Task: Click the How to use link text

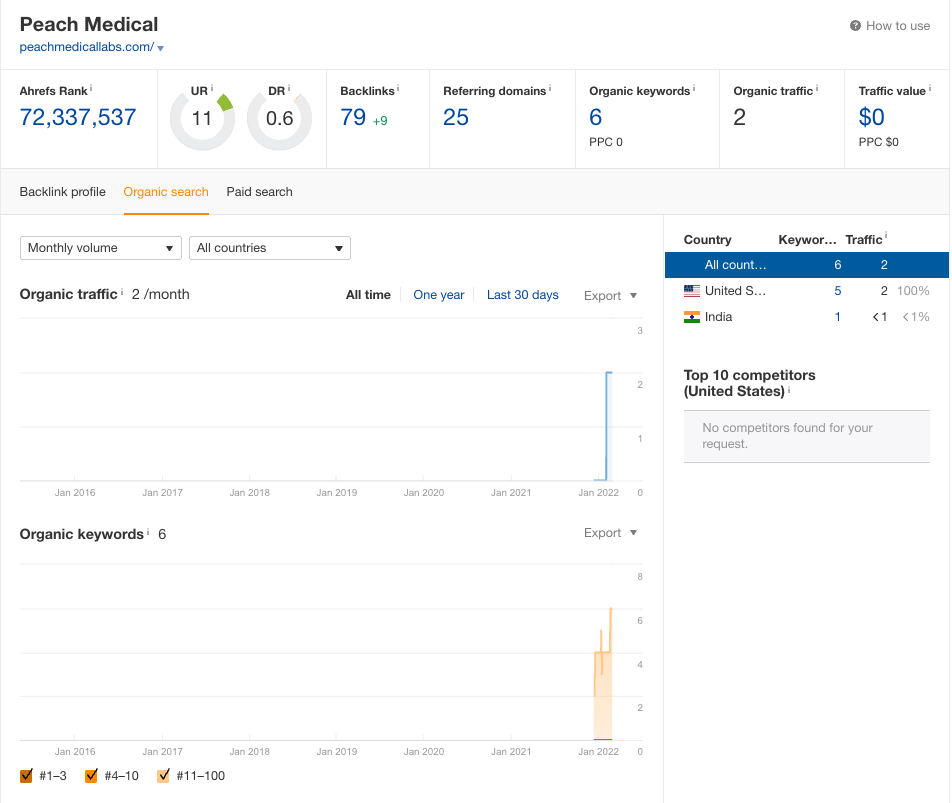Action: pos(898,25)
